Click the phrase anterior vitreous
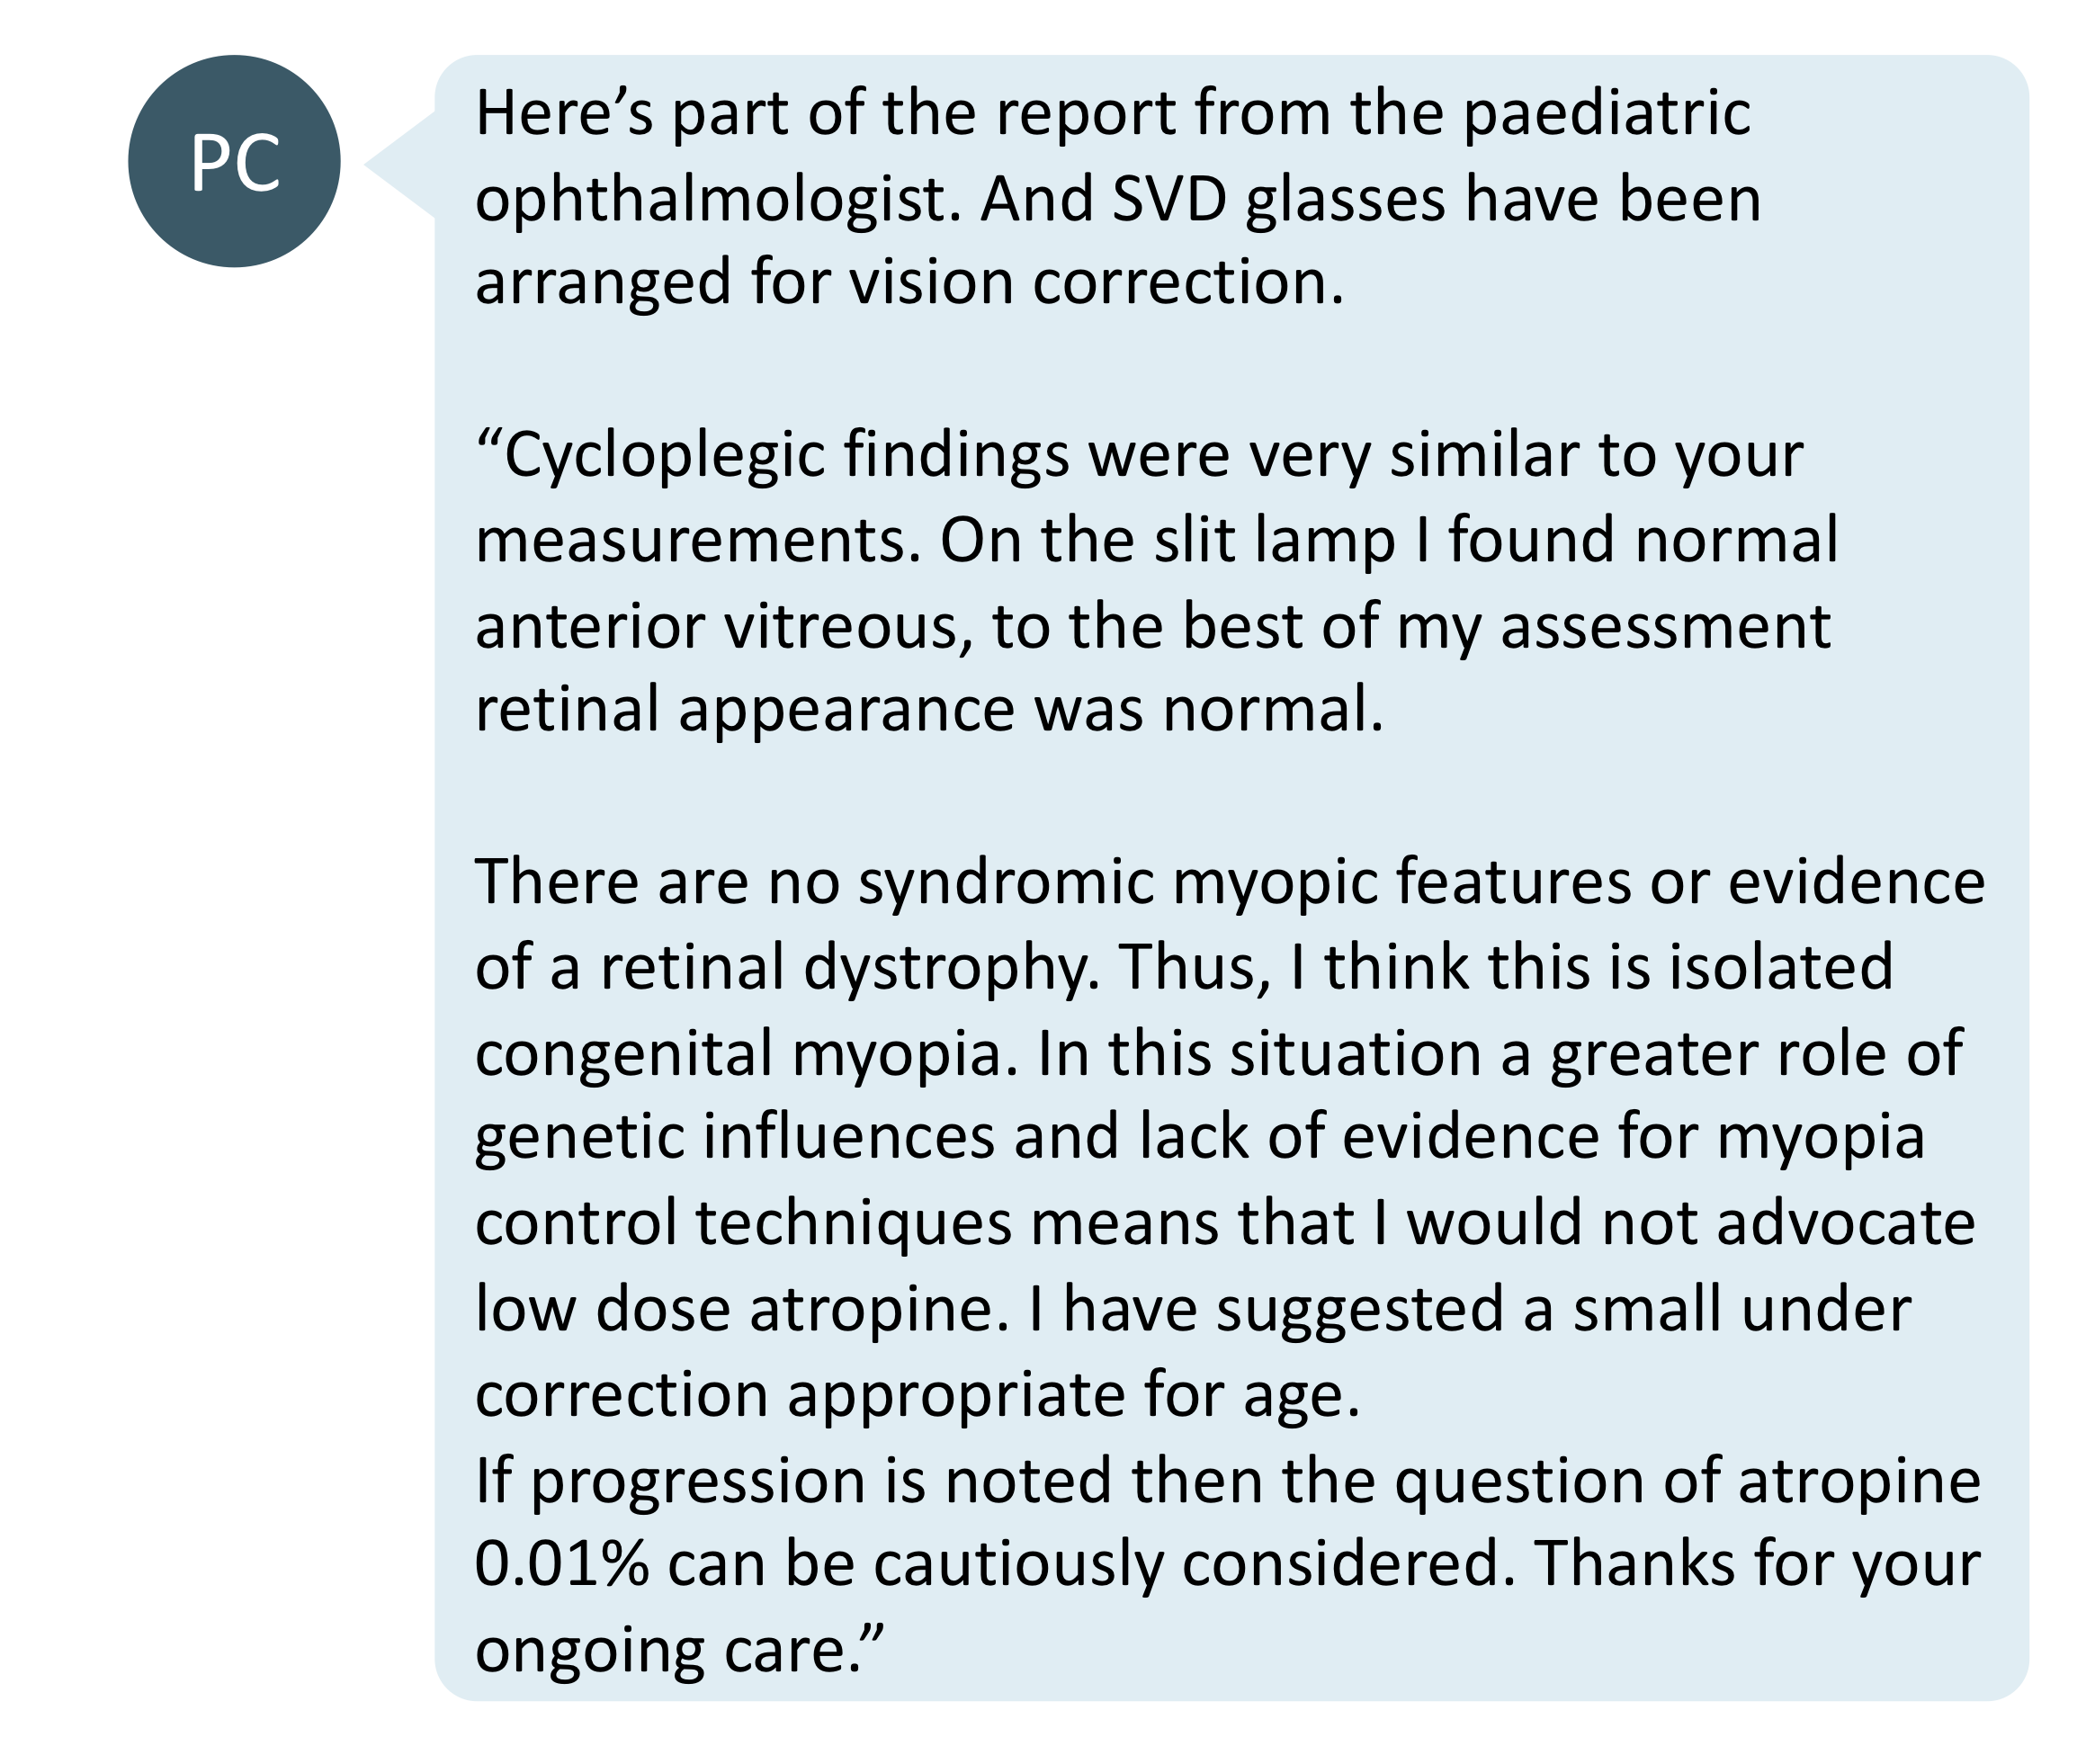The width and height of the screenshot is (2095, 1764). tap(724, 628)
